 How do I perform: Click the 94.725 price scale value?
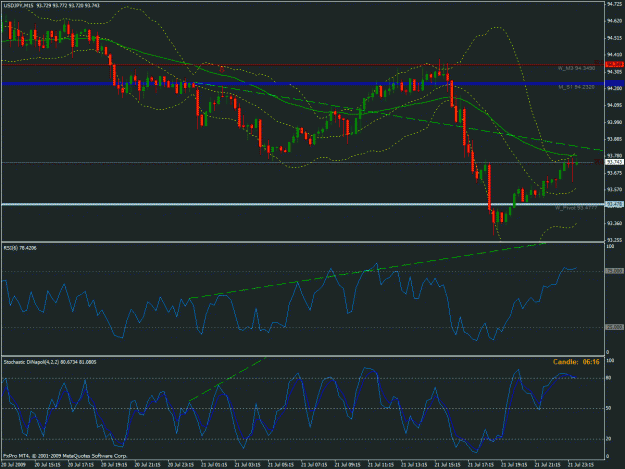[614, 4]
